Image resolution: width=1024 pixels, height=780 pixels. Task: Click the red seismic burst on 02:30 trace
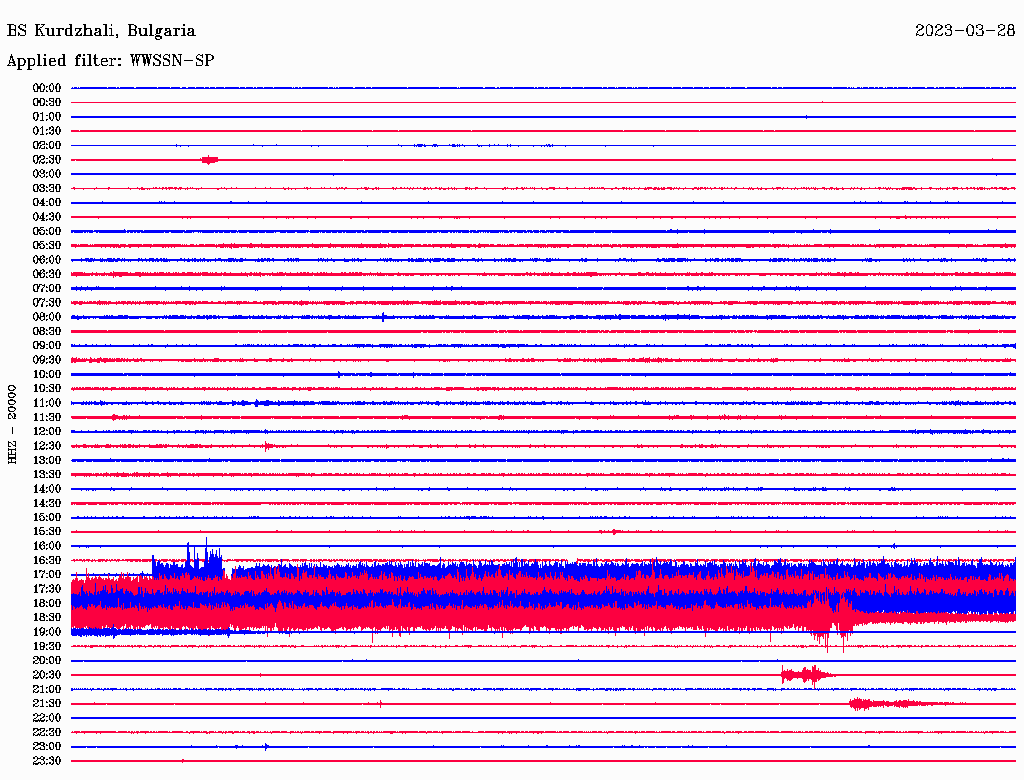[210, 159]
